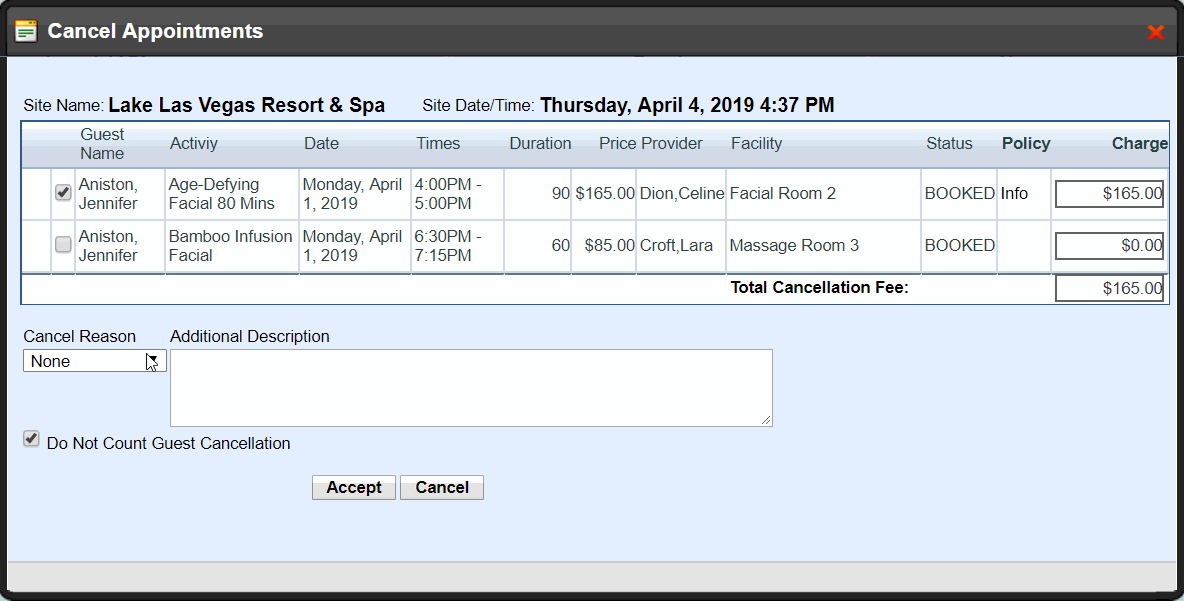The width and height of the screenshot is (1184, 601).
Task: Click the Guest Name column header
Action: tap(102, 143)
